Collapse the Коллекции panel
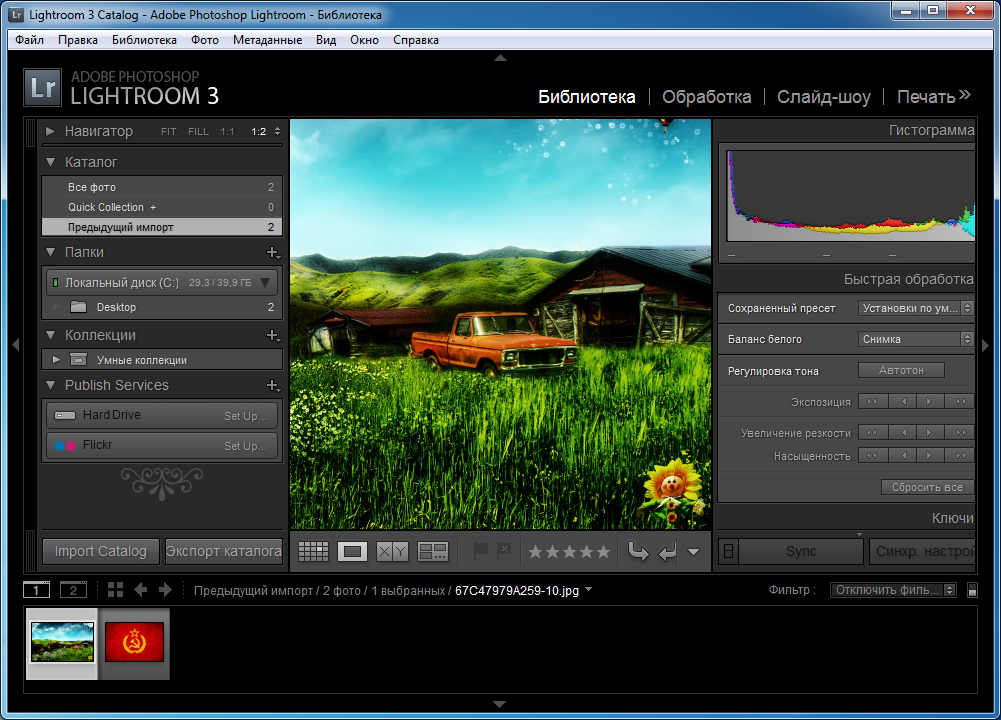 [50, 335]
